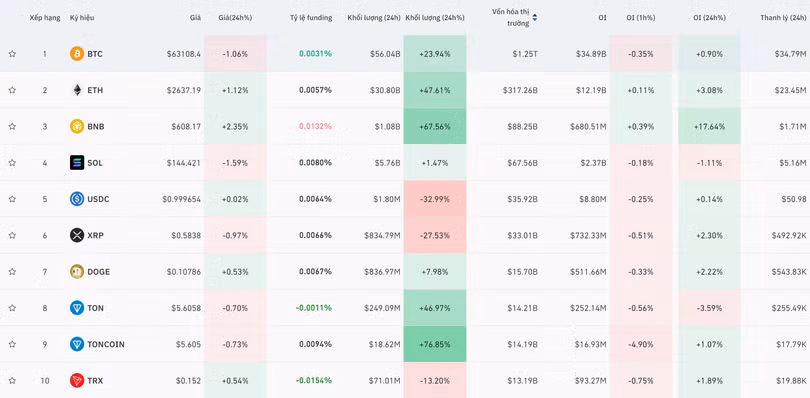Click the TON coin logo
810x398 pixels.
click(77, 308)
